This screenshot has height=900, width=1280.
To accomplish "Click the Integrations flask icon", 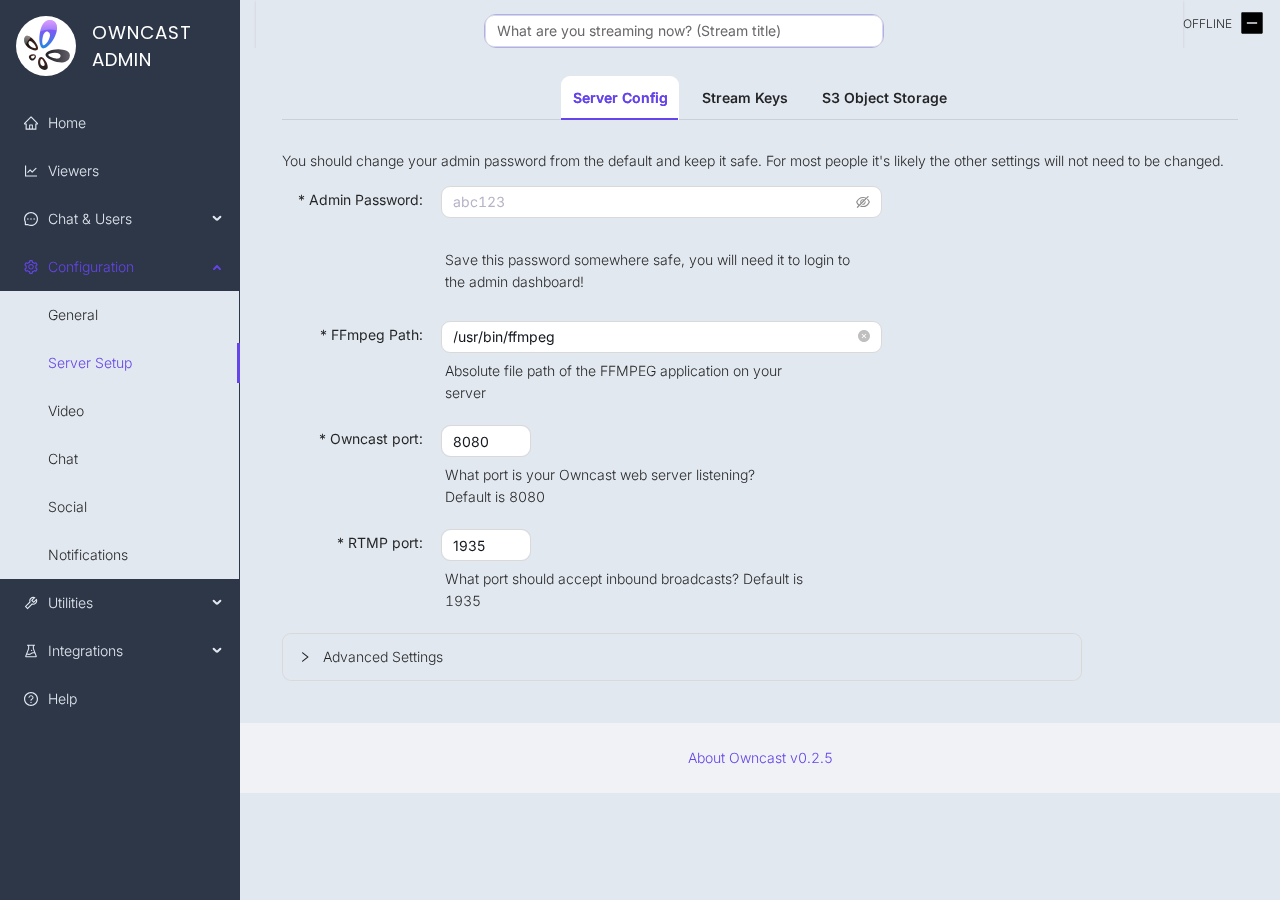I will pyautogui.click(x=31, y=651).
